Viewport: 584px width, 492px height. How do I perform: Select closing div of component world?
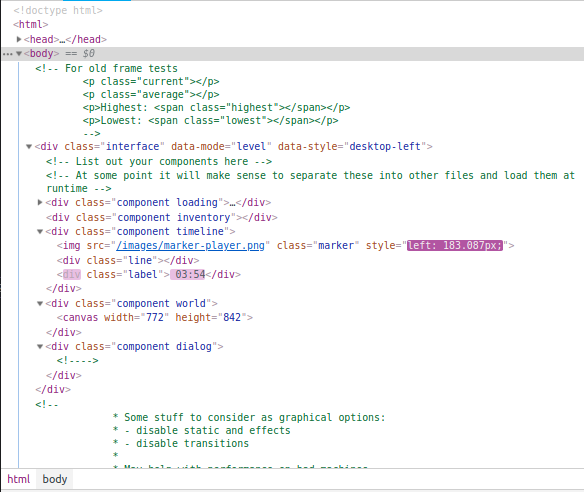tap(64, 332)
